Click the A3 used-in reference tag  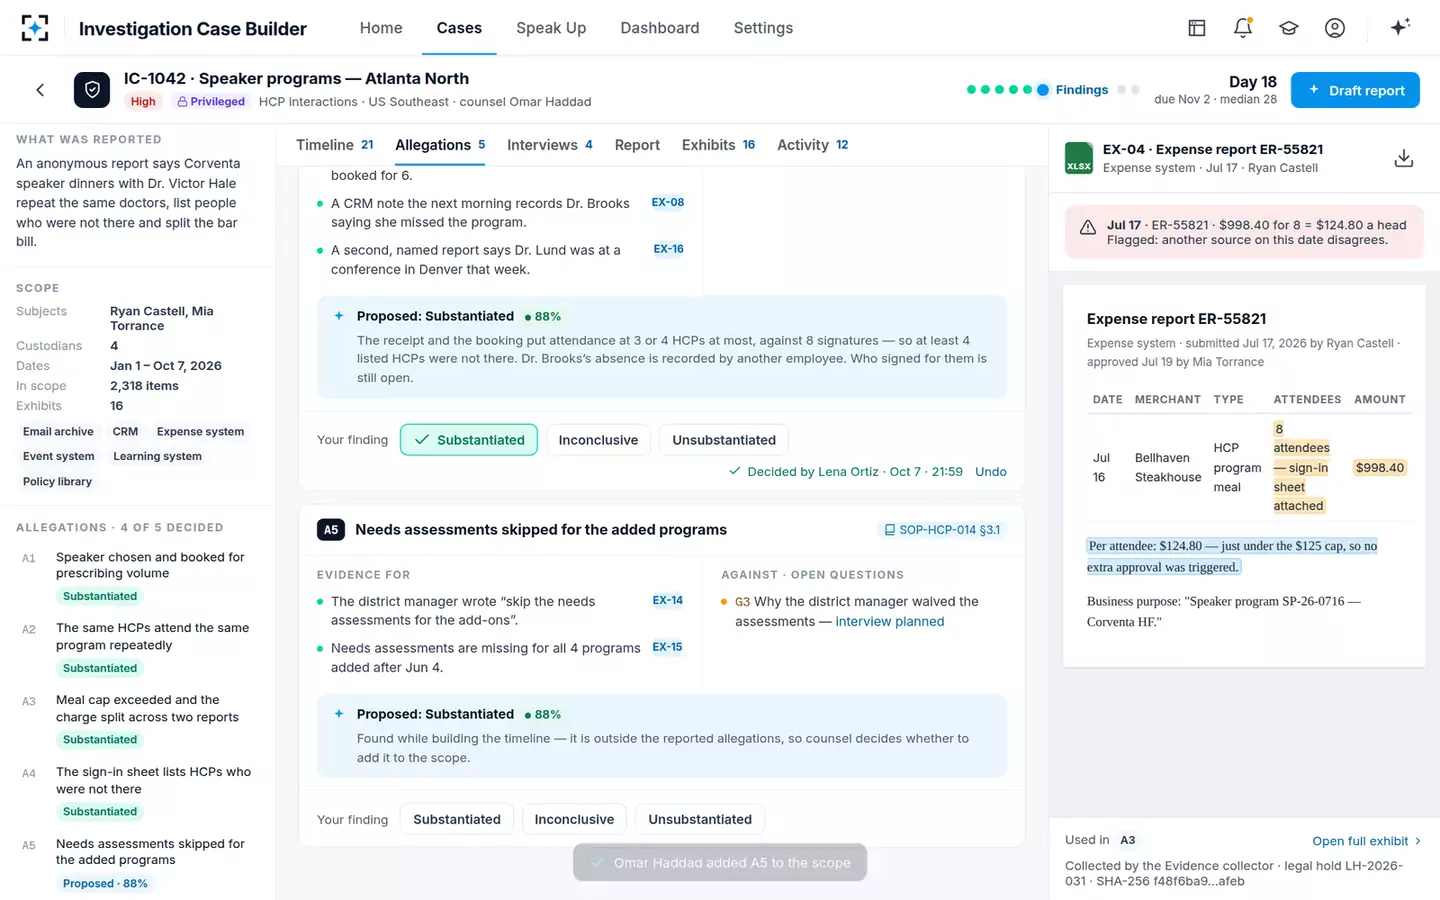pos(1127,840)
